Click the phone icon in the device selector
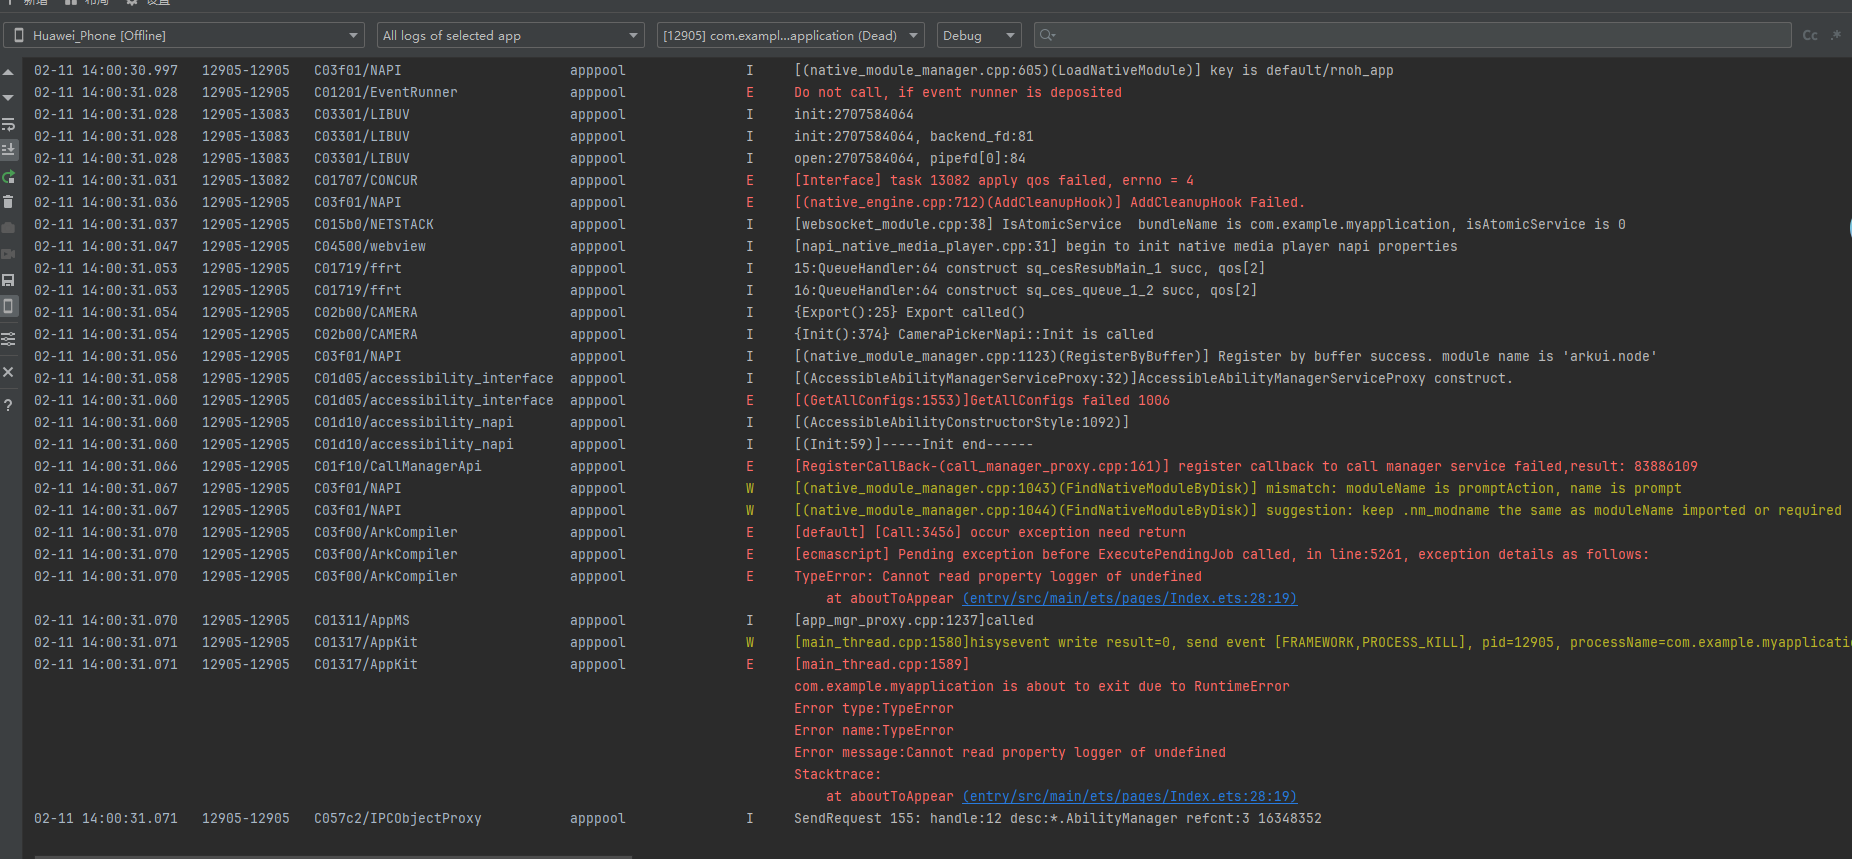The image size is (1852, 859). [19, 35]
